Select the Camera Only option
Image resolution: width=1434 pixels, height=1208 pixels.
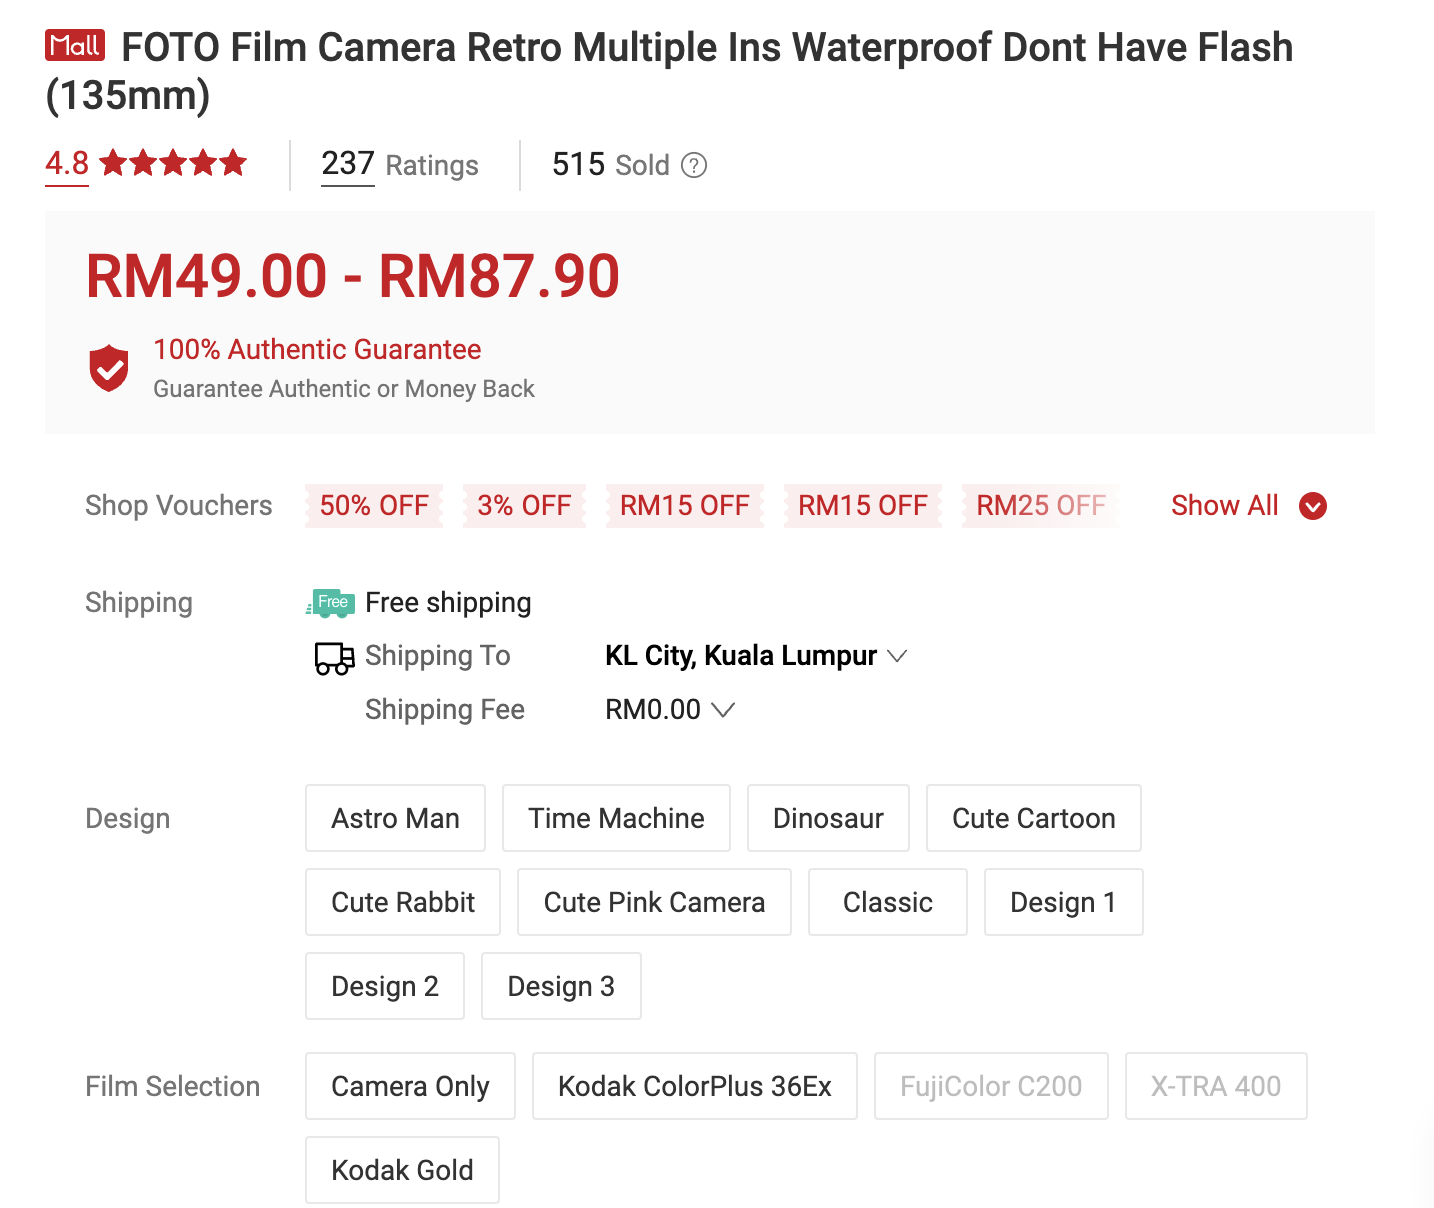coord(410,1086)
